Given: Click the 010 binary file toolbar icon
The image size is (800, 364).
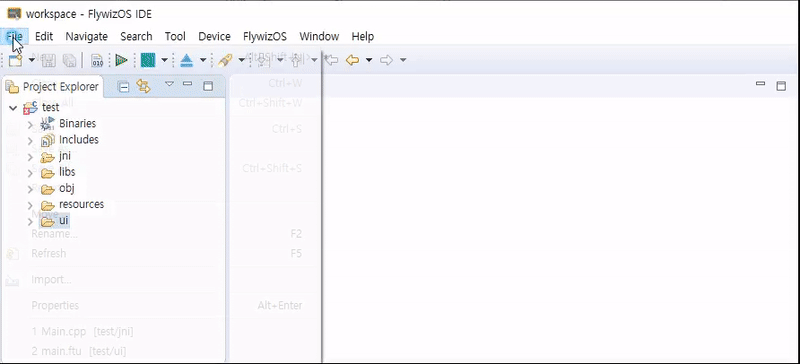Looking at the screenshot, I should coord(97,61).
